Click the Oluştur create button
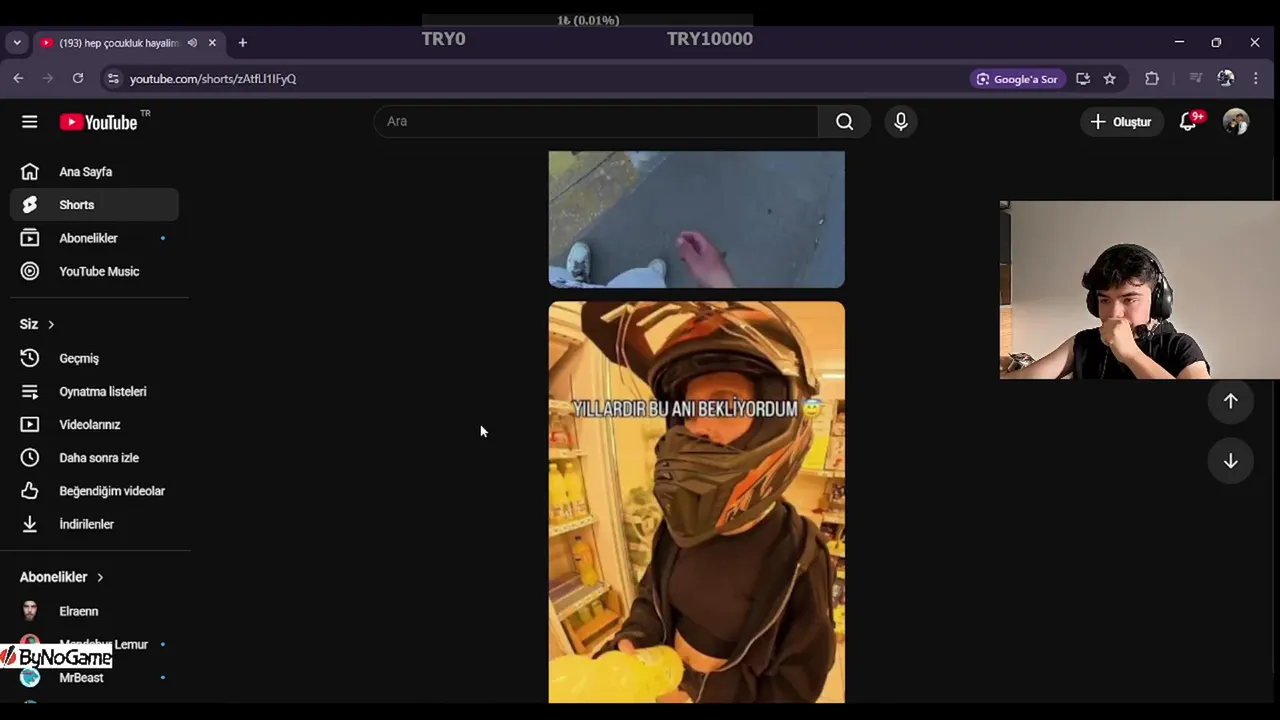 [x=1121, y=122]
